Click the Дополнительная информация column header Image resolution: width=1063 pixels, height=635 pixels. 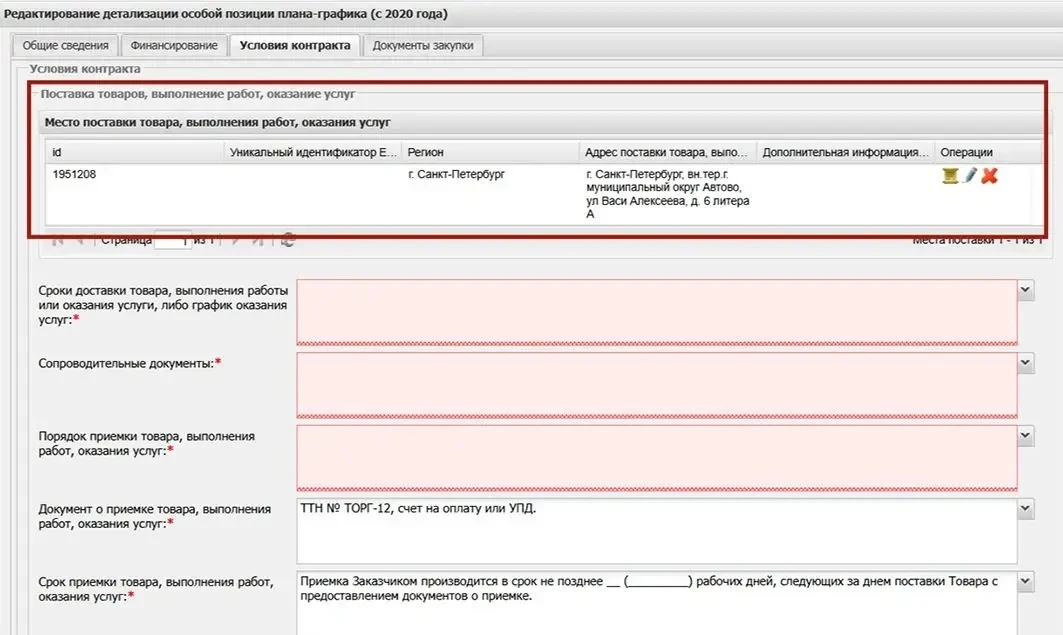(845, 152)
